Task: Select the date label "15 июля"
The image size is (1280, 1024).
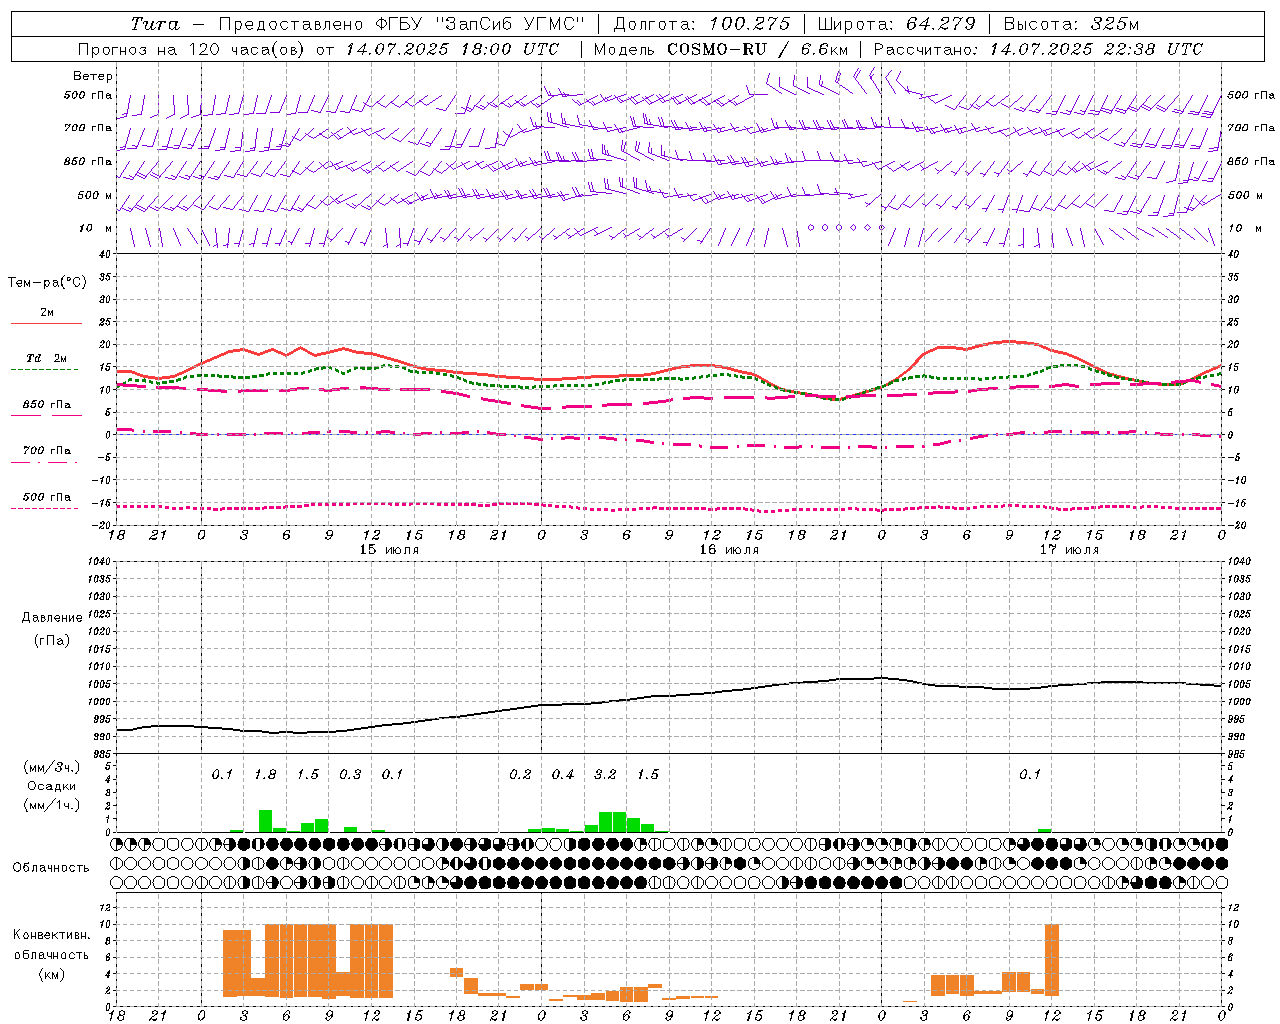Action: [390, 550]
